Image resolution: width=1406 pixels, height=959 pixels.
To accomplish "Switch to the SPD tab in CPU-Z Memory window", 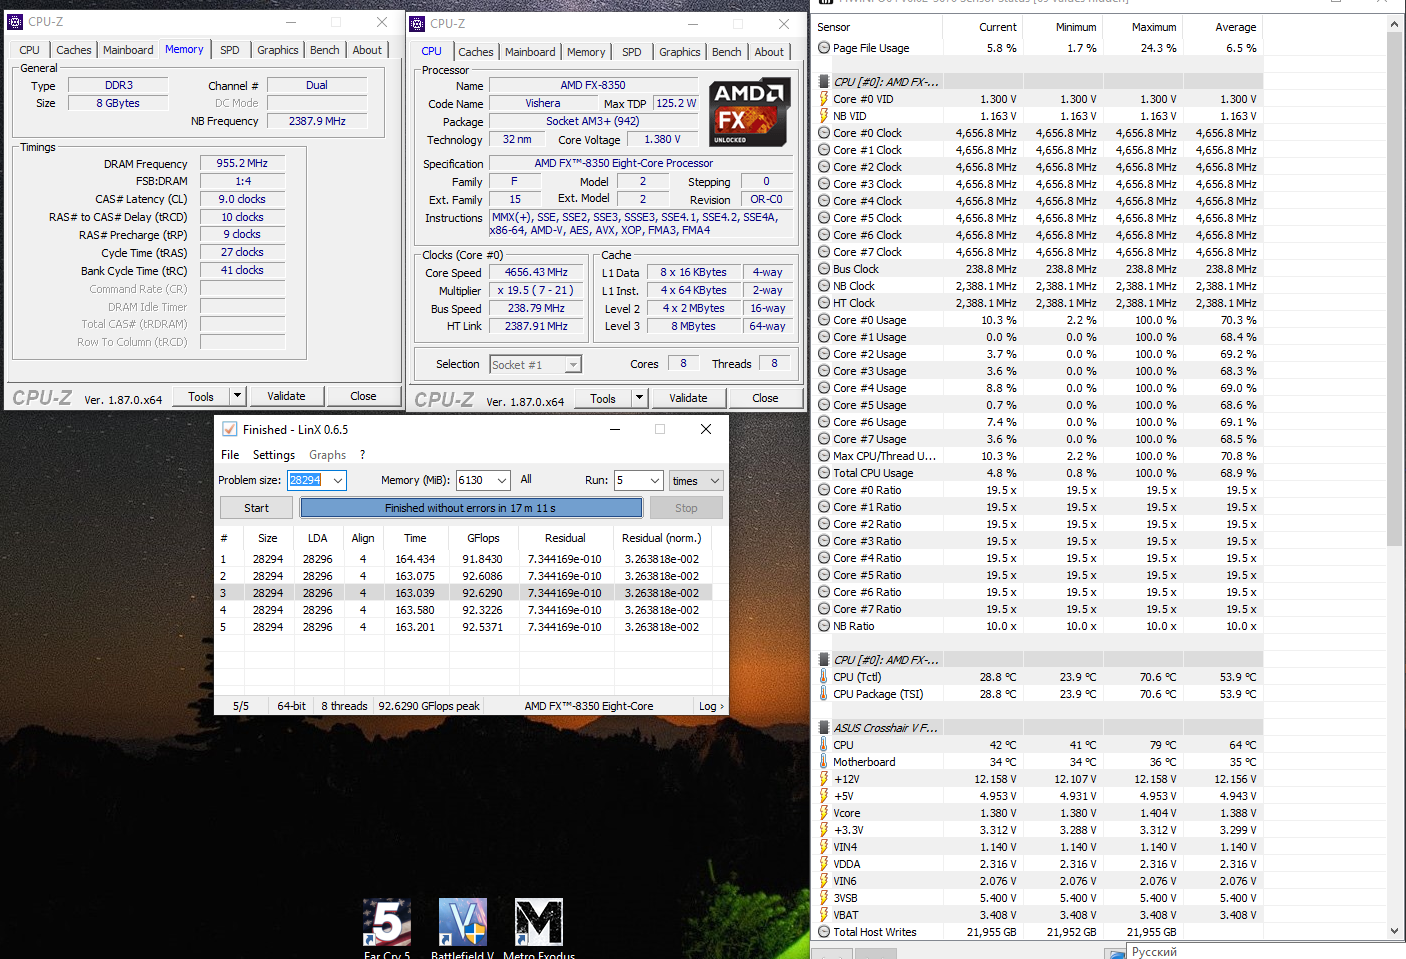I will coord(230,50).
